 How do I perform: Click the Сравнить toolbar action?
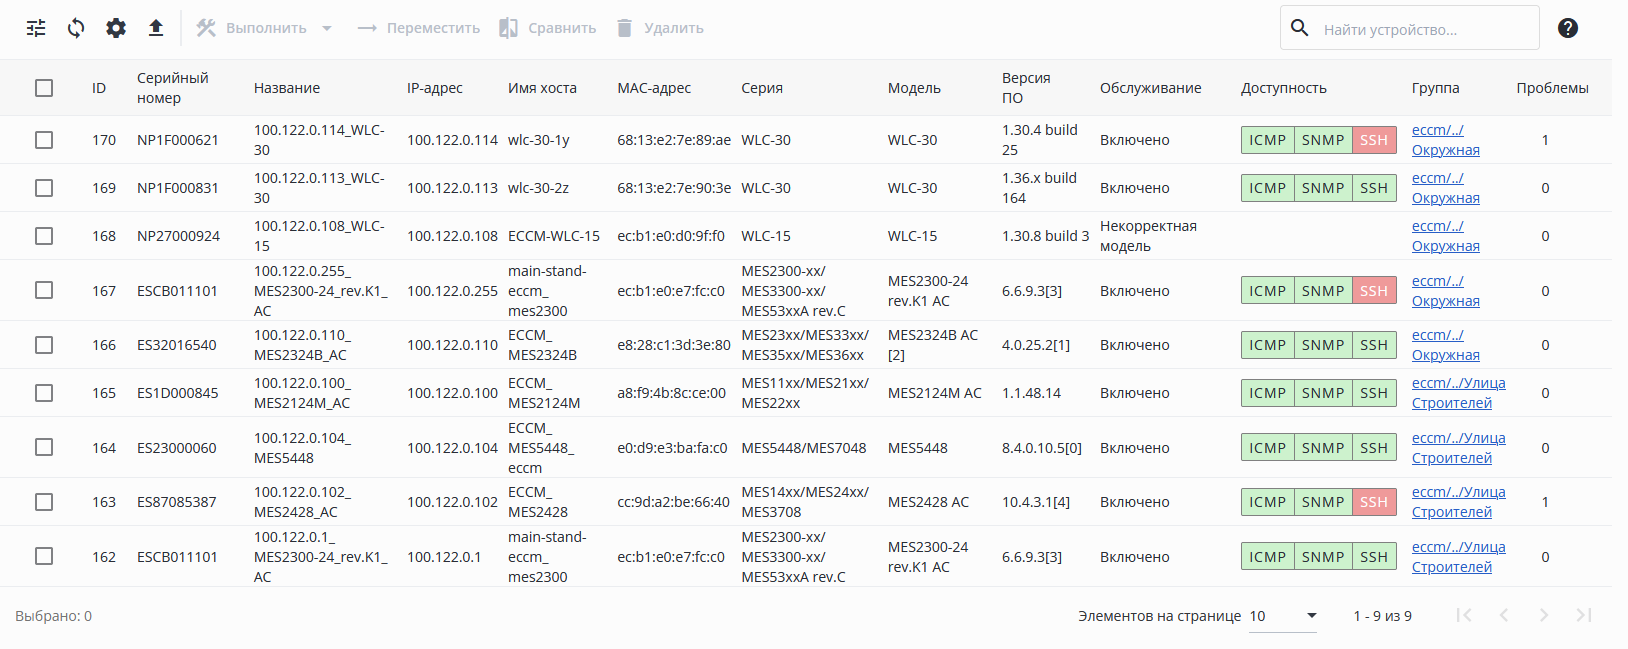coord(548,28)
